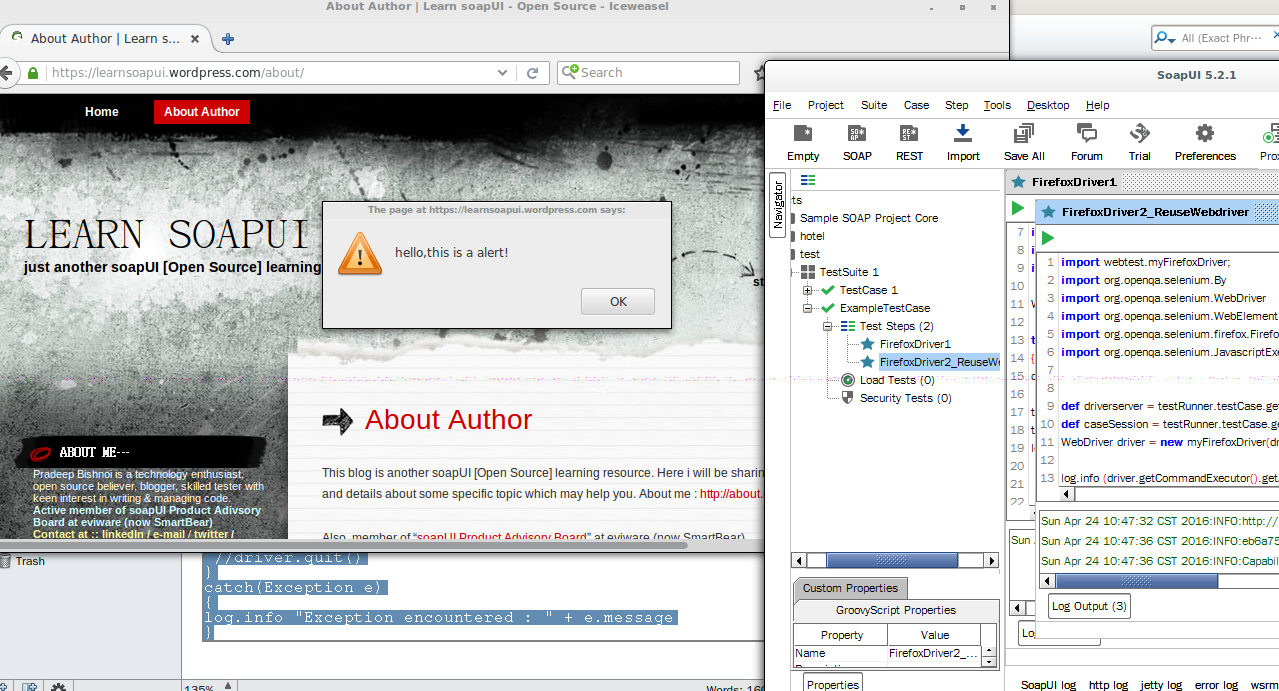This screenshot has width=1279, height=691.
Task: Collapse the ExampleTestCase tree node
Action: click(808, 308)
